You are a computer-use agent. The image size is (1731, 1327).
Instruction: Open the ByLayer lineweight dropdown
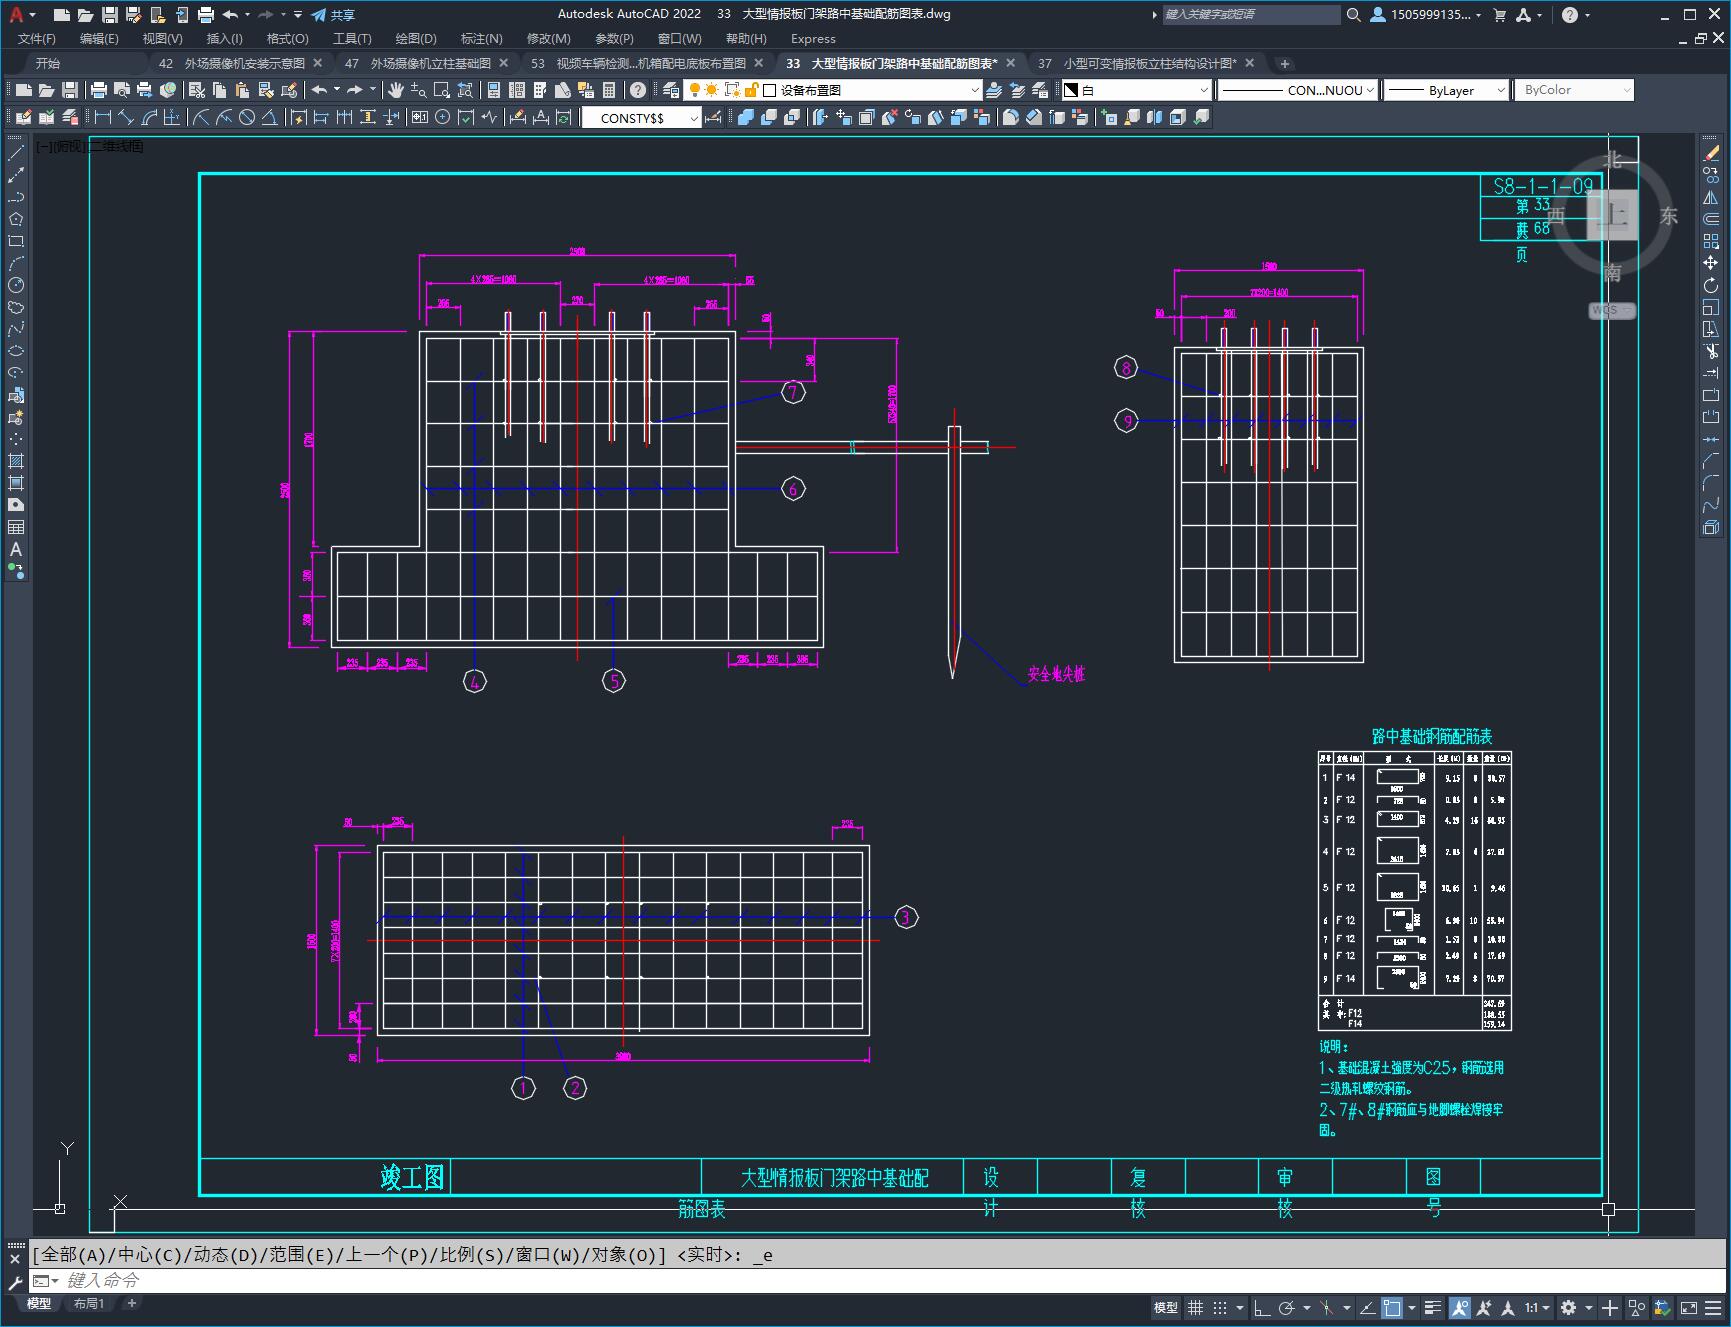click(x=1445, y=90)
